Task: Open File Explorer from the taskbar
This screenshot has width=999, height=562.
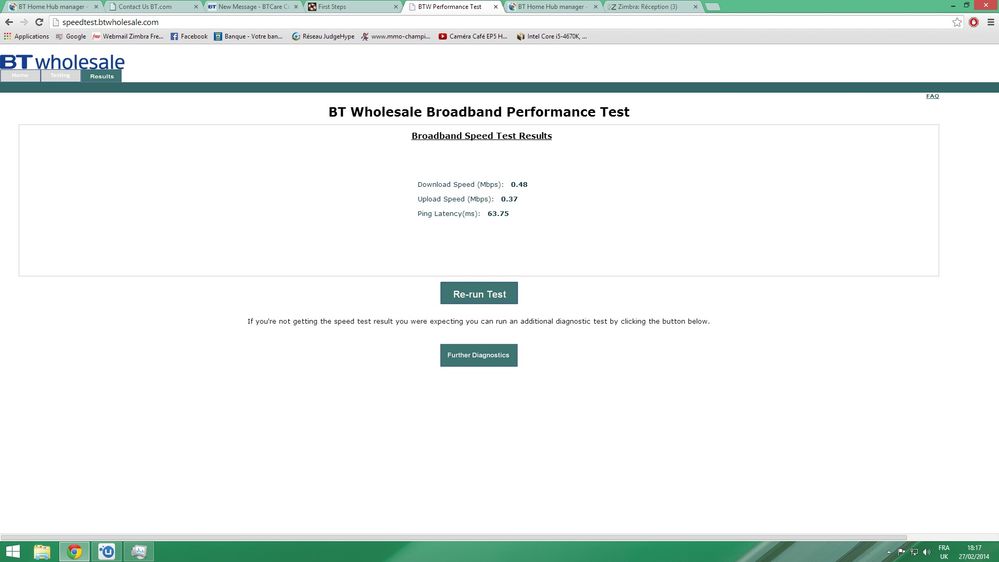Action: 42,551
